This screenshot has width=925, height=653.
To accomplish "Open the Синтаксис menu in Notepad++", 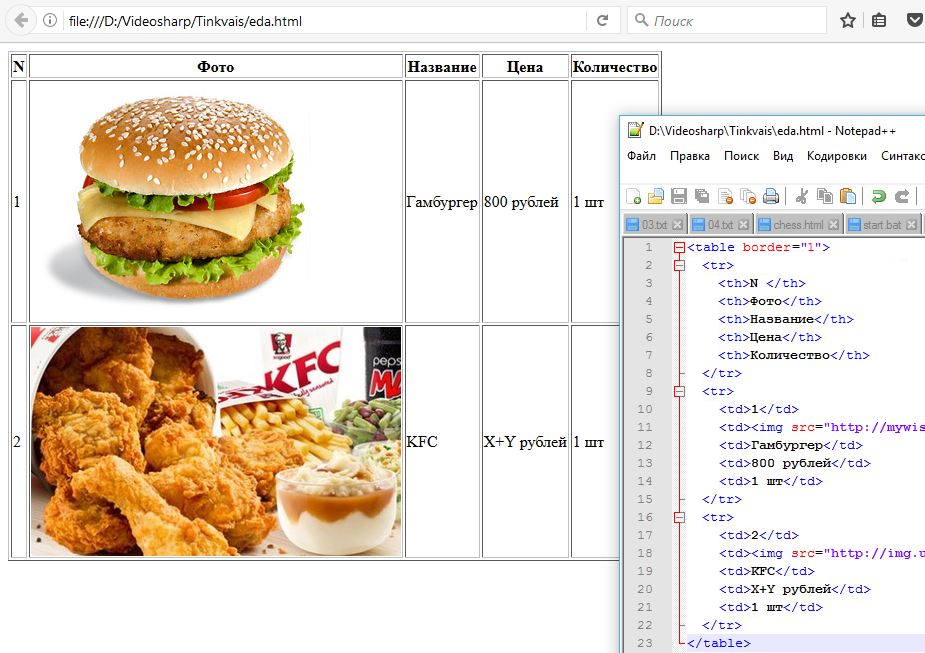I will (x=903, y=156).
